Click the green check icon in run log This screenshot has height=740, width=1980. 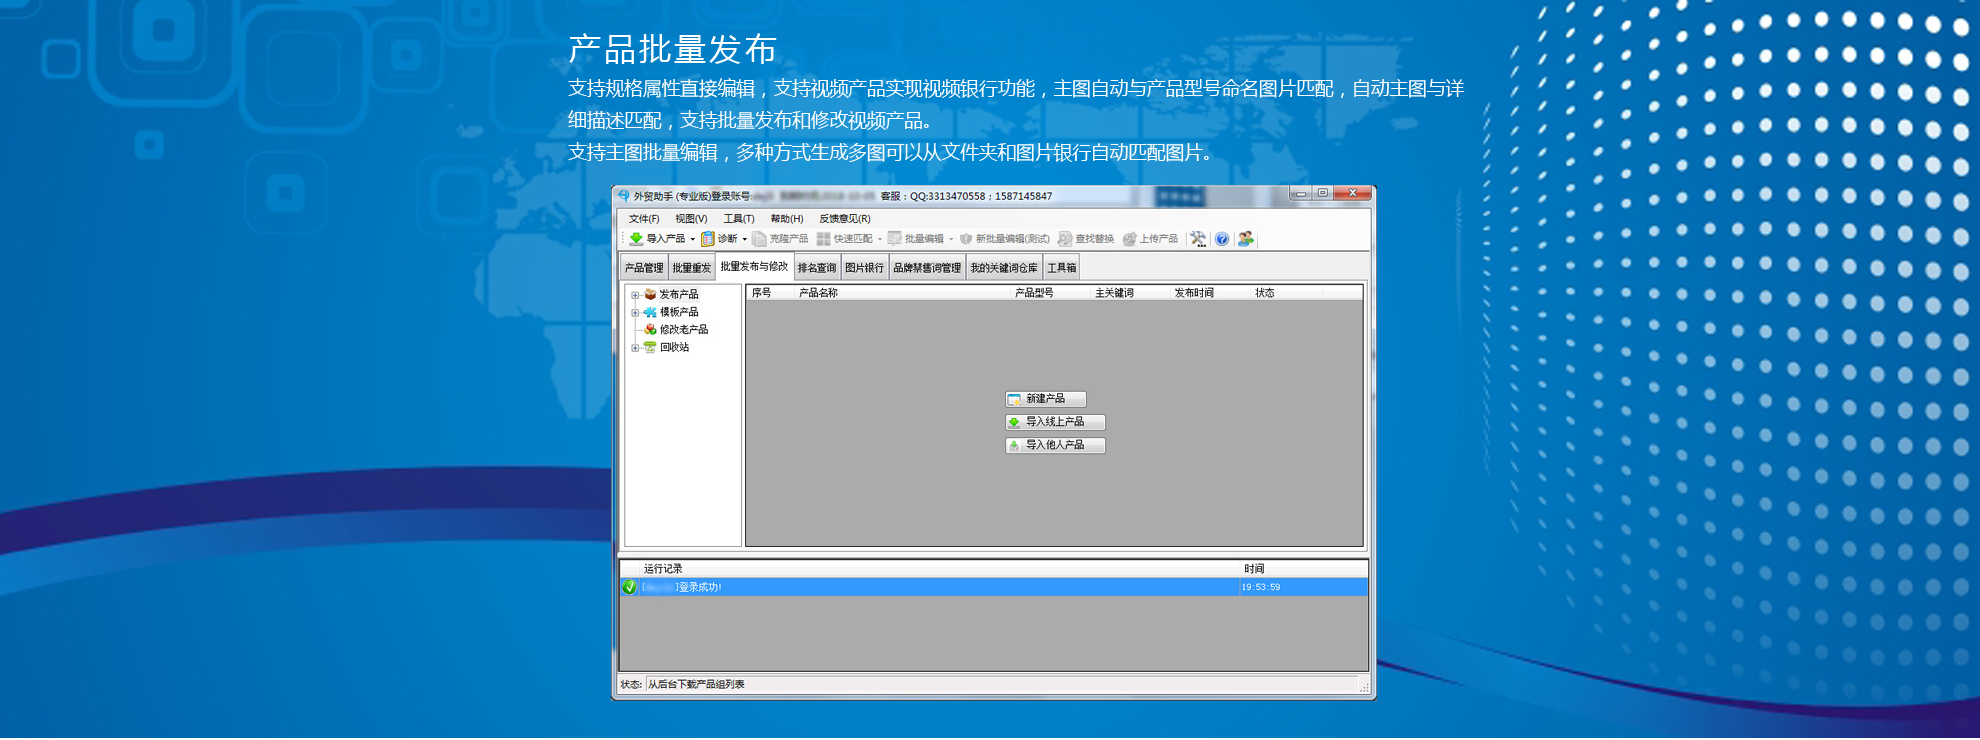coord(630,587)
